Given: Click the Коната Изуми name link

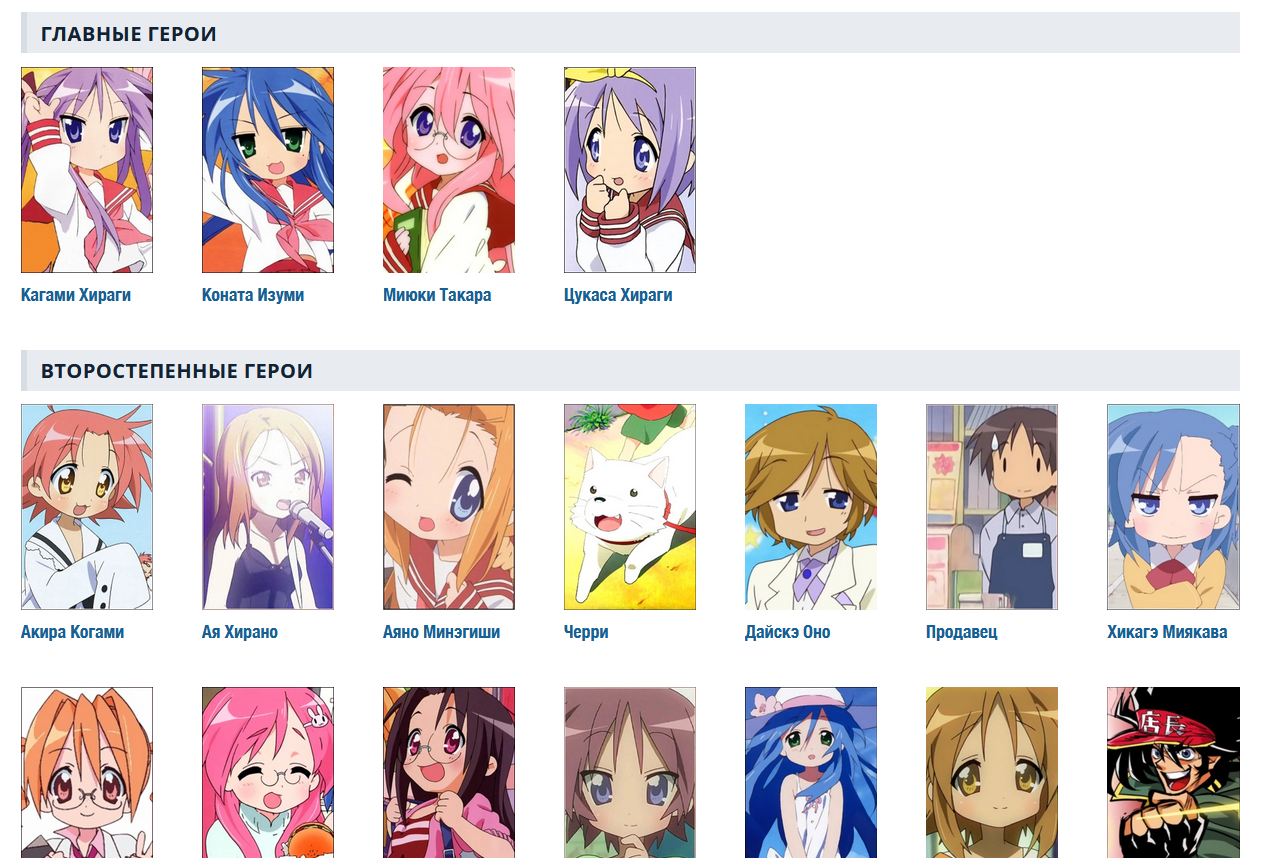Looking at the screenshot, I should [x=253, y=295].
